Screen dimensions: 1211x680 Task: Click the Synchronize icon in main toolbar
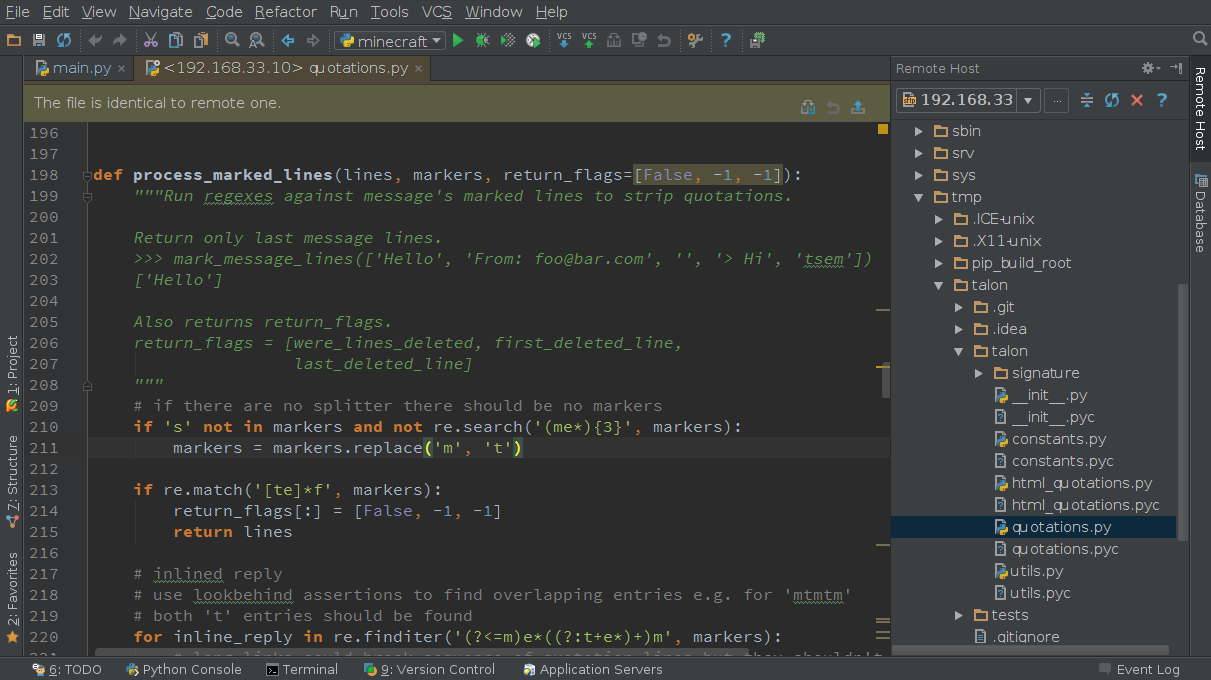point(64,41)
